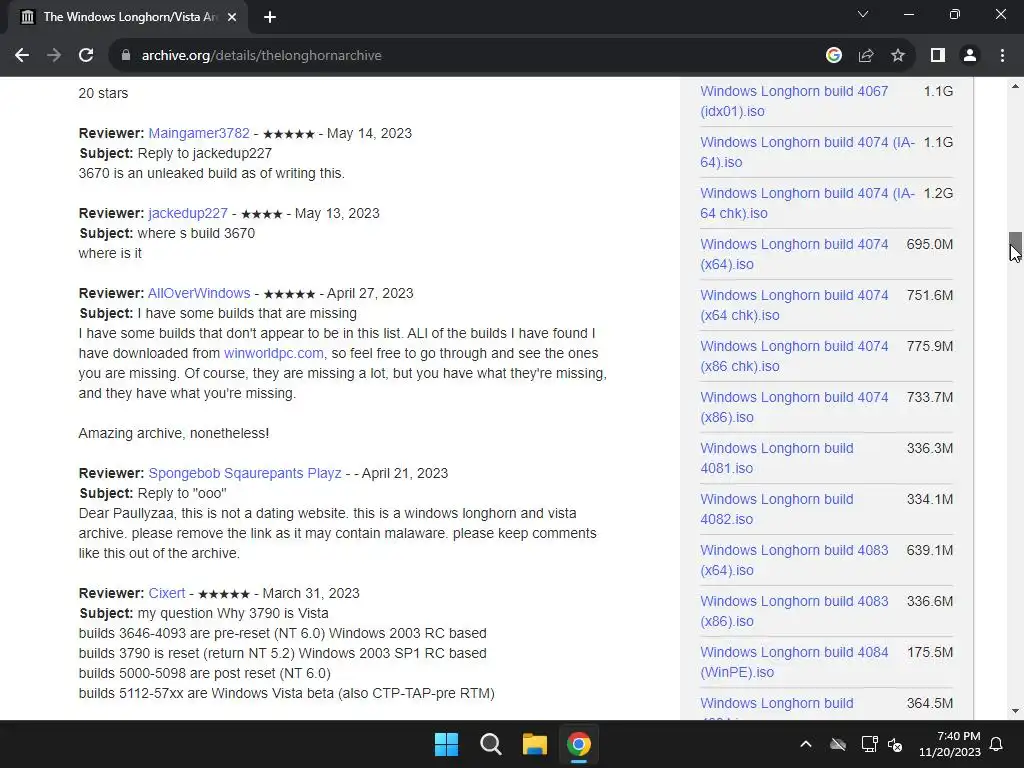
Task: Click Chrome icon in taskbar
Action: point(579,744)
